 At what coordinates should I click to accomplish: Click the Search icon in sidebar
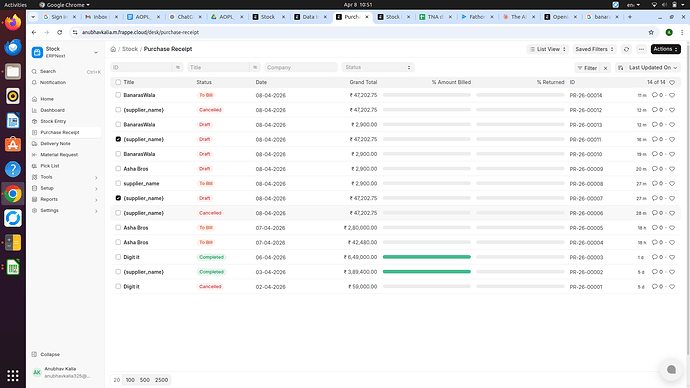[34, 71]
